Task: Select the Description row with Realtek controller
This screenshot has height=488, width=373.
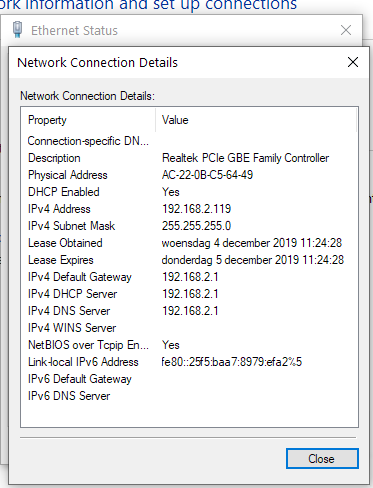Action: [189, 158]
